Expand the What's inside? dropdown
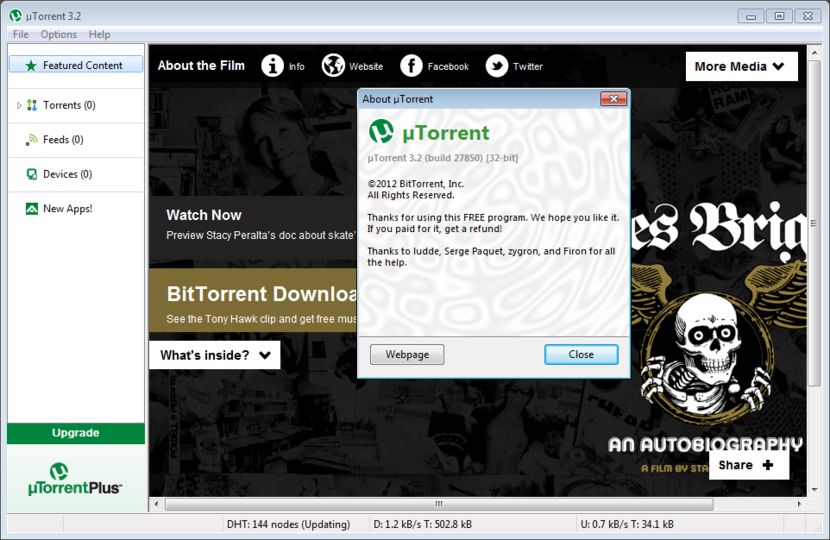The height and width of the screenshot is (540, 830). pos(214,355)
